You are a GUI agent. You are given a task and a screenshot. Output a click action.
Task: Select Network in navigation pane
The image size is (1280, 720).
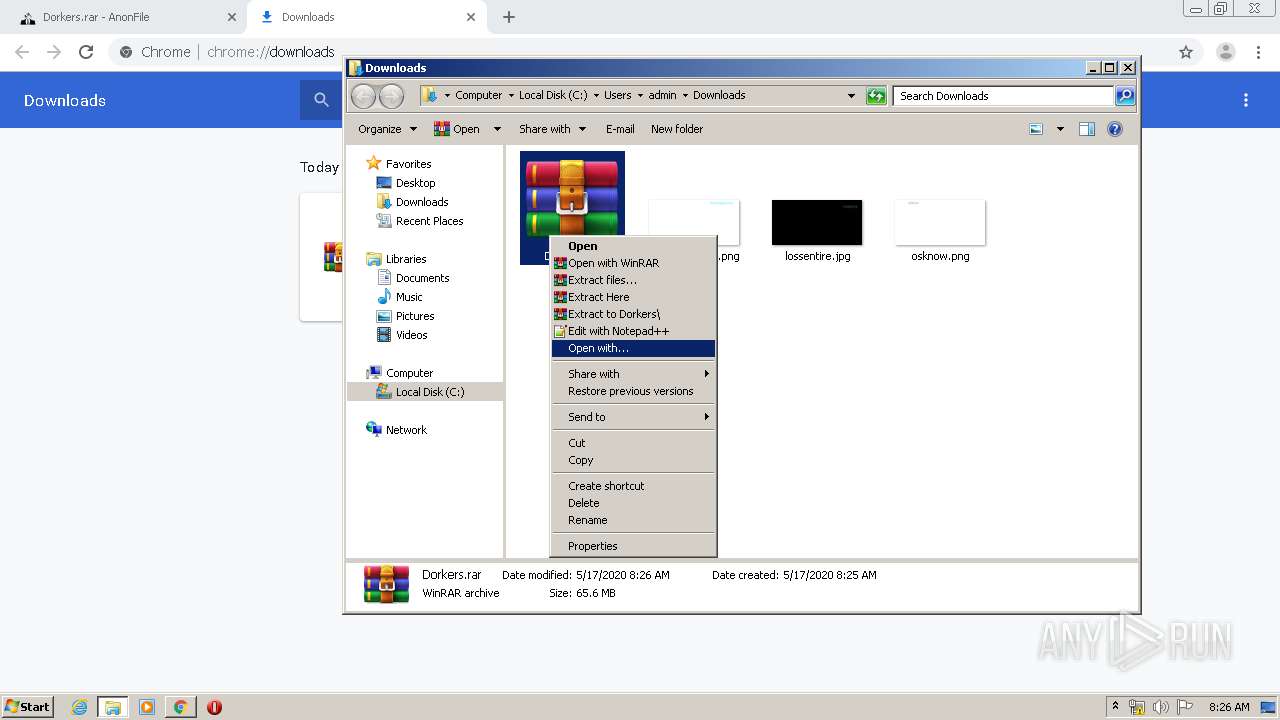click(406, 430)
